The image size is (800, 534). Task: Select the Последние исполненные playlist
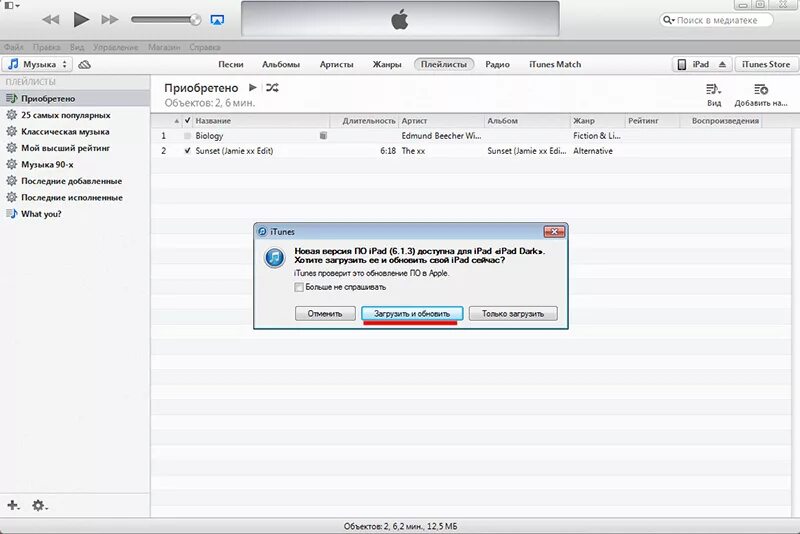75,197
